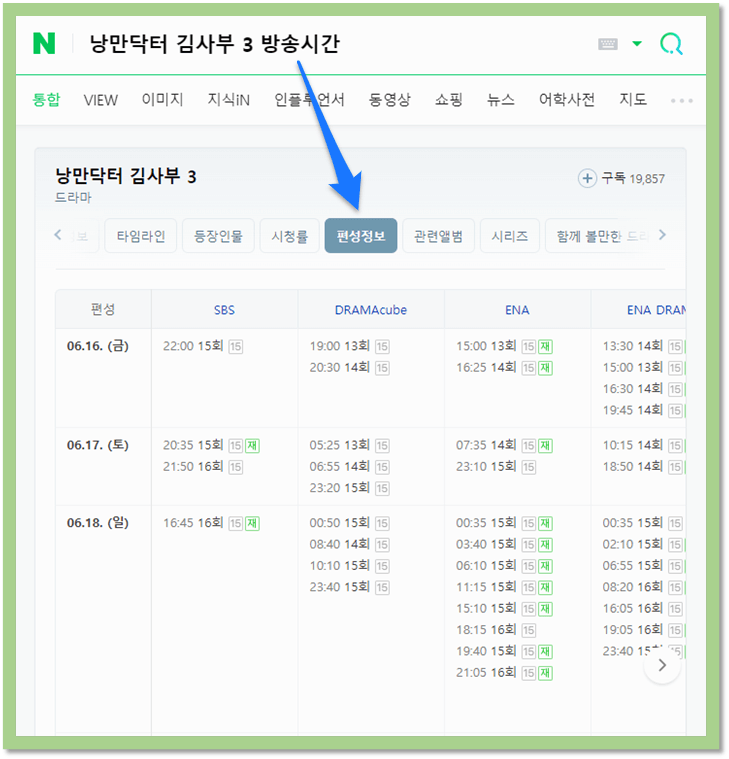Click the round next-arrow schedule button
Viewport: 729px width, 759px height.
tap(662, 666)
